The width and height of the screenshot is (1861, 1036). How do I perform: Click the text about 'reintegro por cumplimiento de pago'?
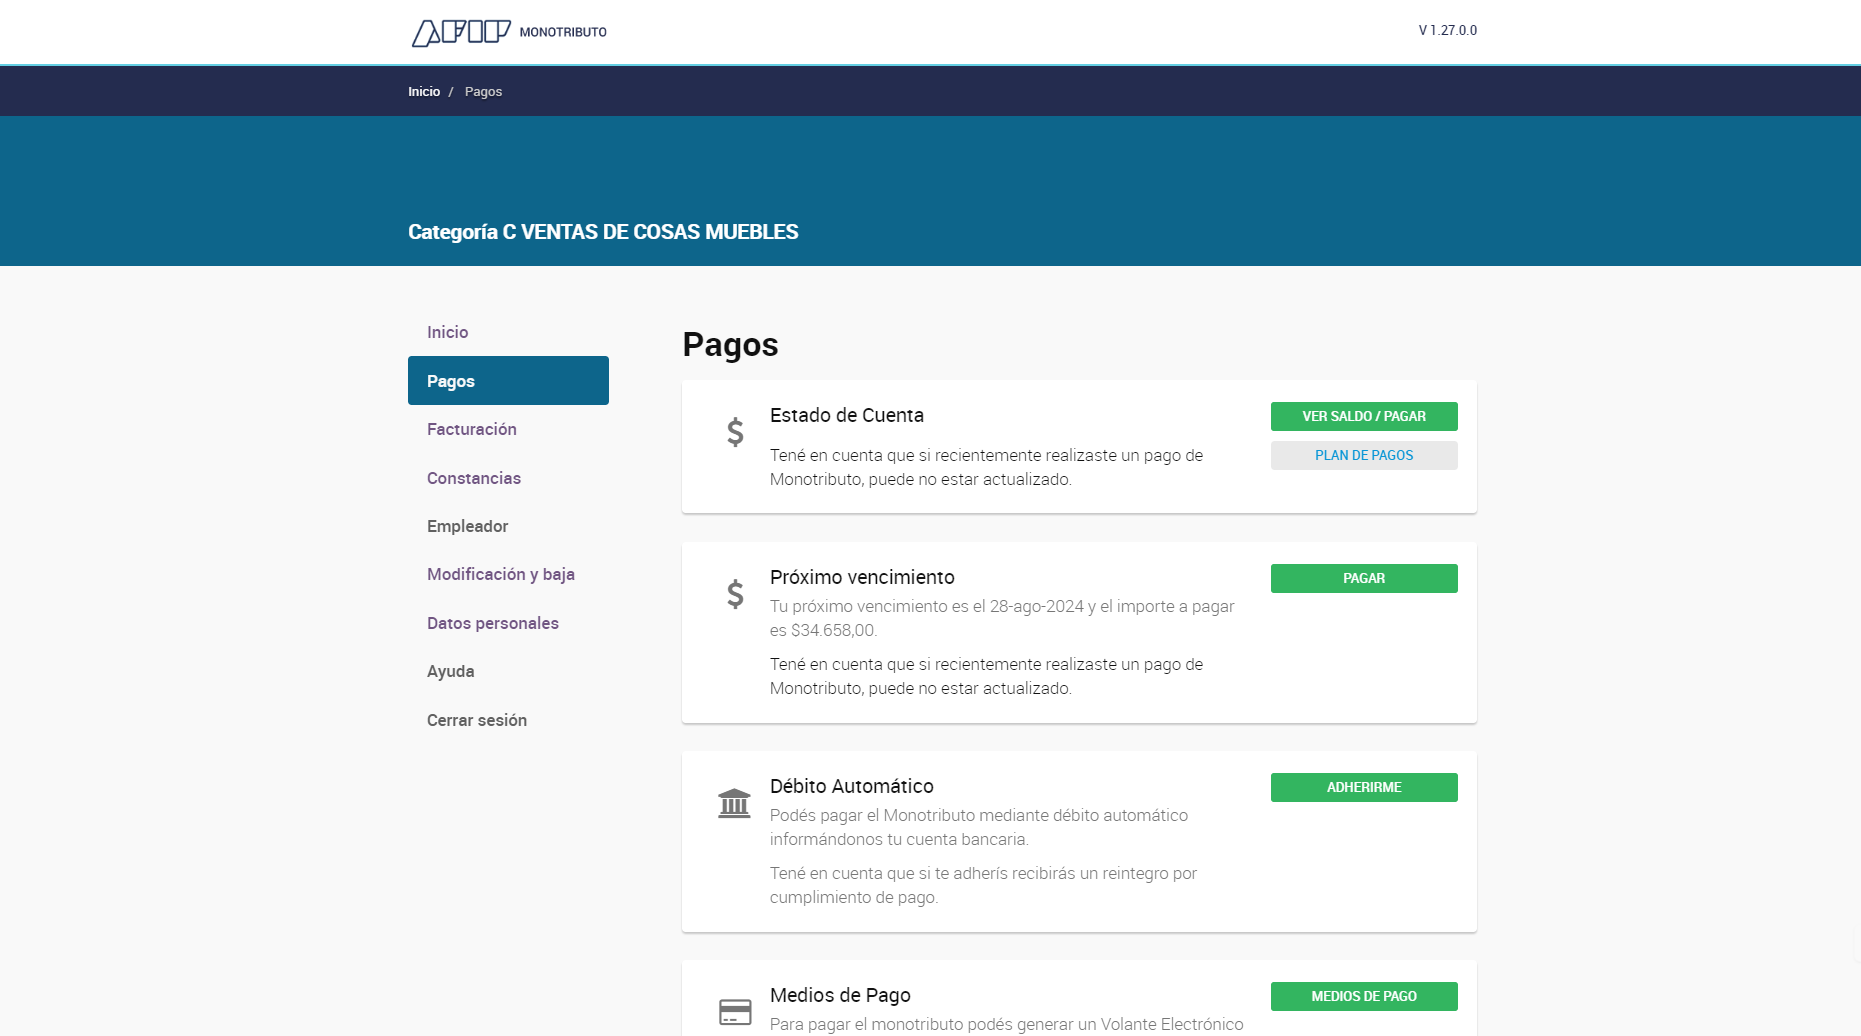click(x=983, y=885)
